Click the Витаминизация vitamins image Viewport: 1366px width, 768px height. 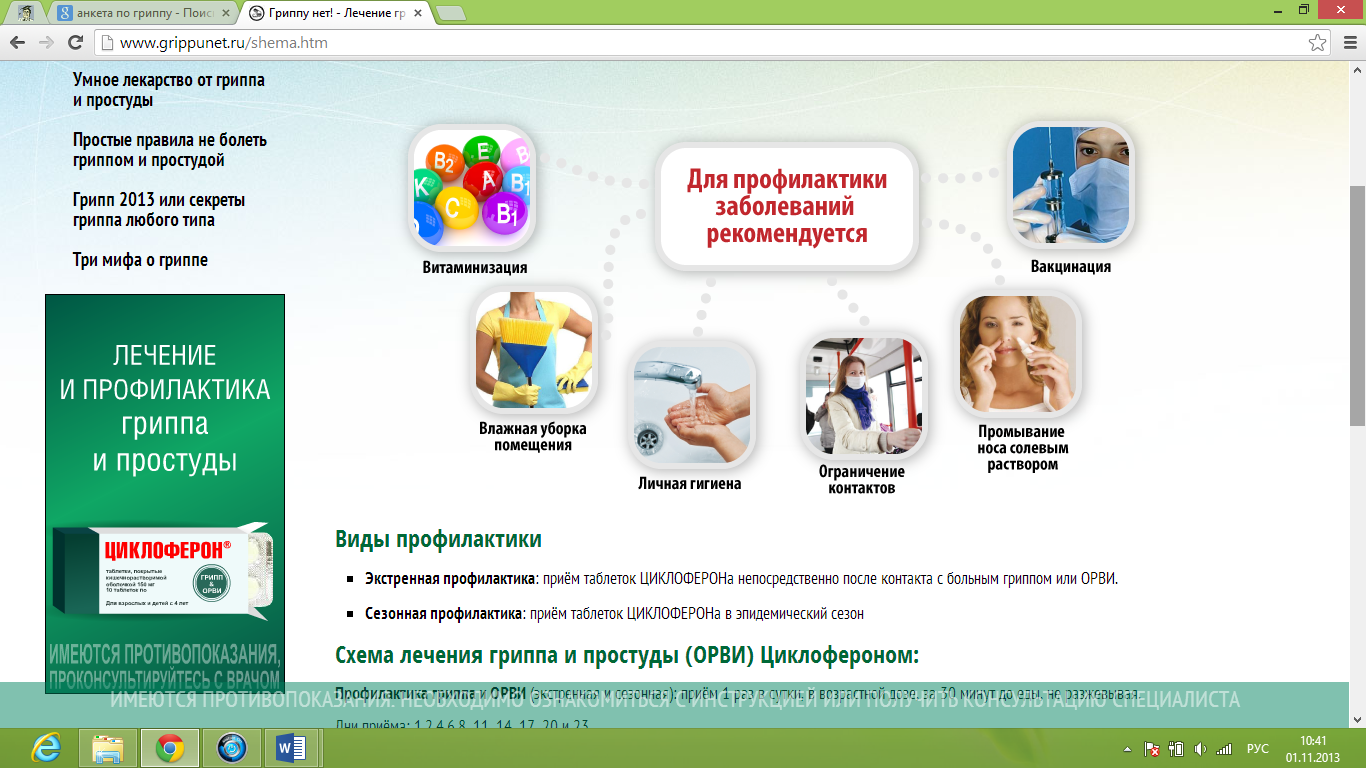point(473,187)
